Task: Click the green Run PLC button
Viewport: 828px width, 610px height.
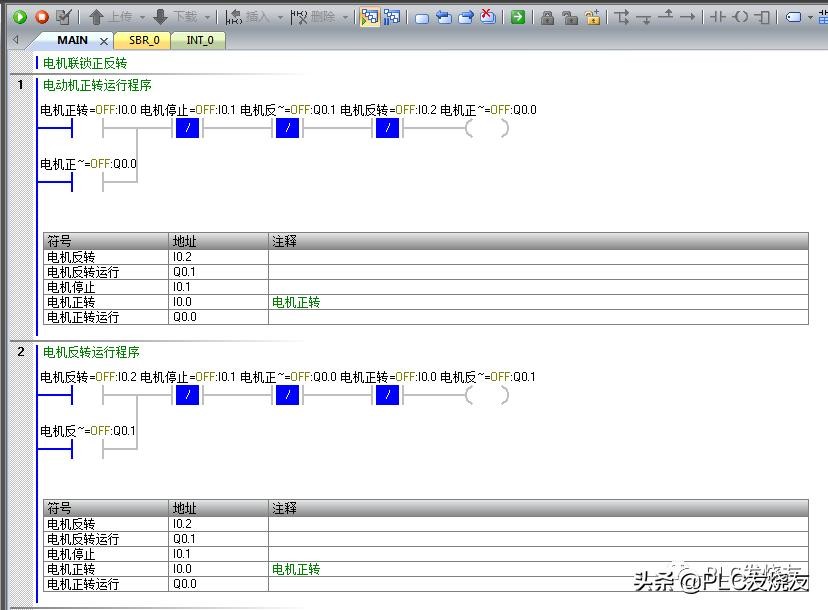Action: coord(19,17)
